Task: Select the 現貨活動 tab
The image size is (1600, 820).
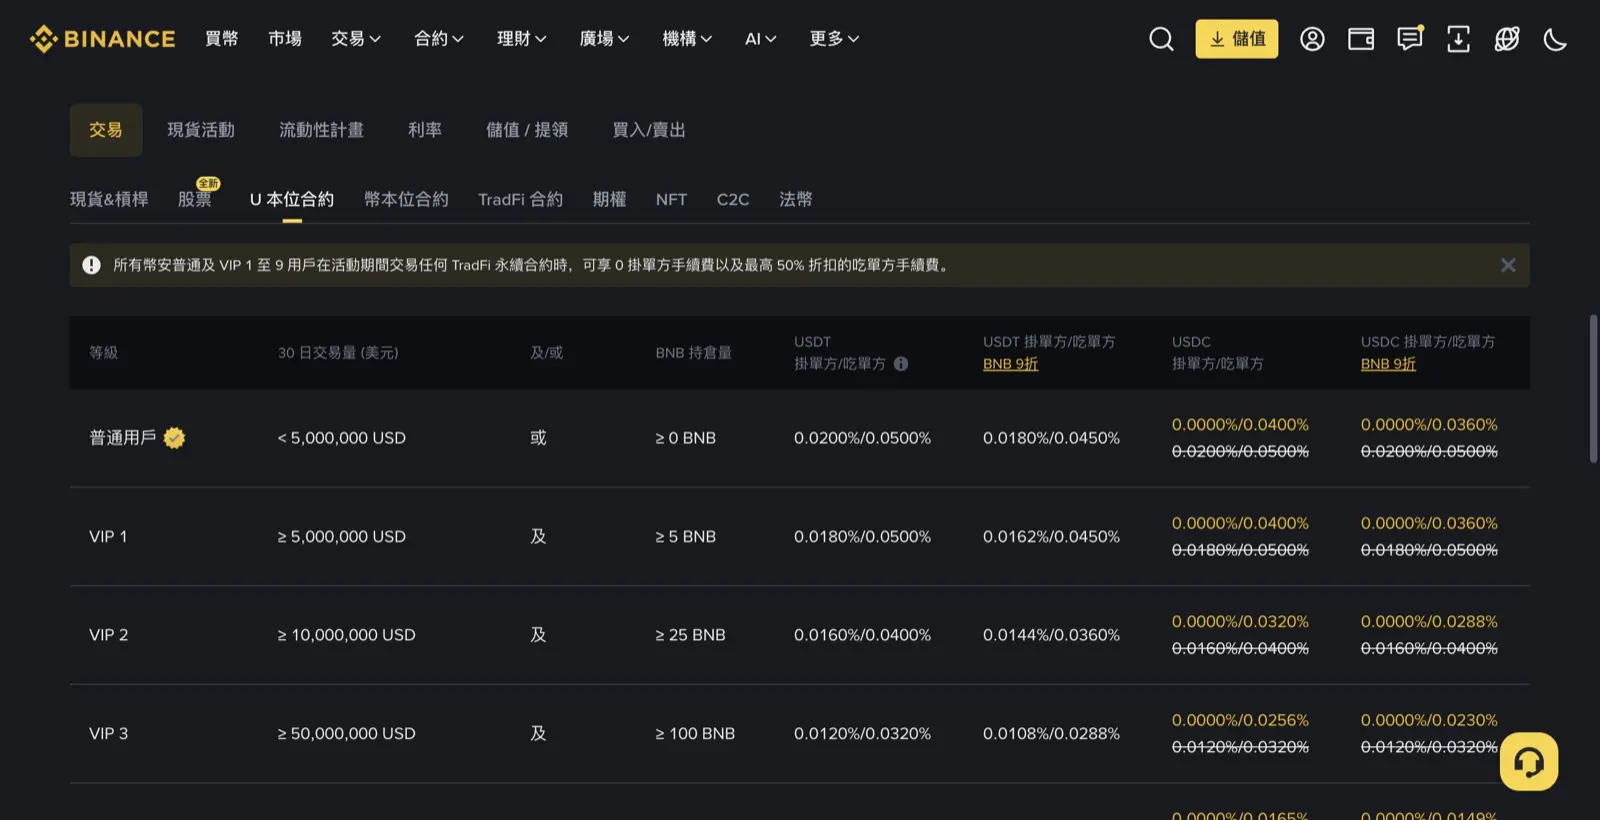Action: [x=201, y=130]
